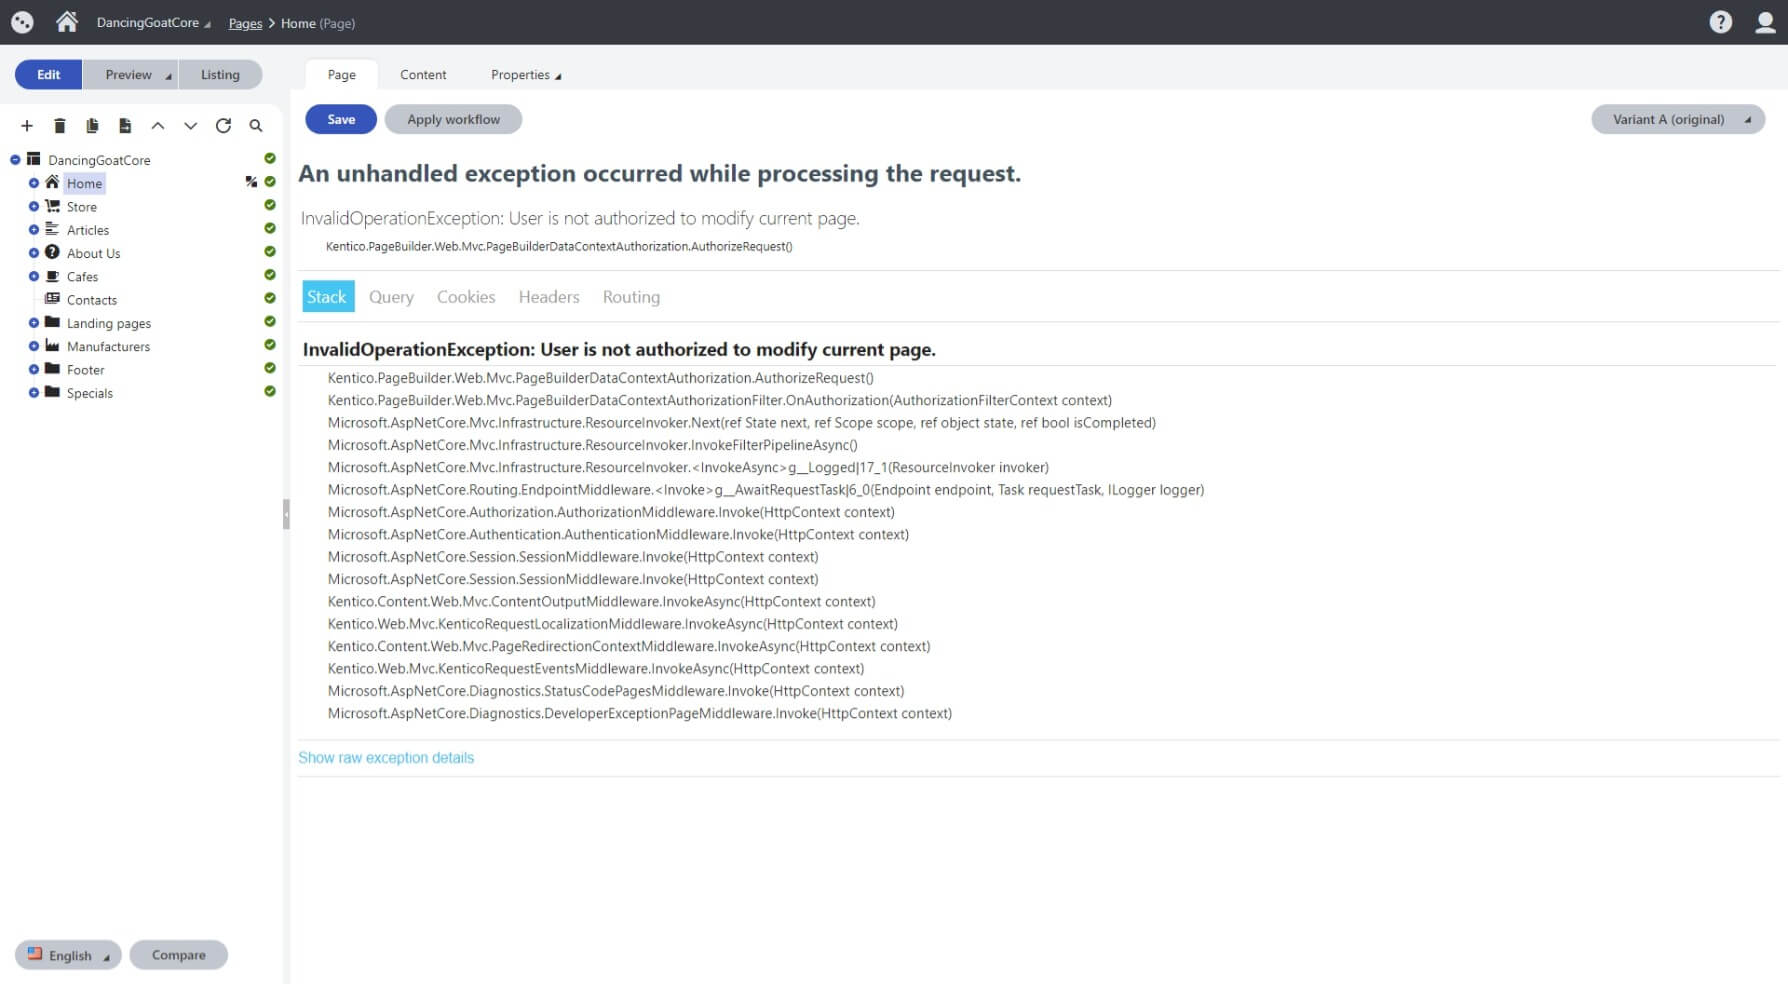Screen dimensions: 1788x984
Task: Open the user profile avatar icon
Action: coord(1765,22)
